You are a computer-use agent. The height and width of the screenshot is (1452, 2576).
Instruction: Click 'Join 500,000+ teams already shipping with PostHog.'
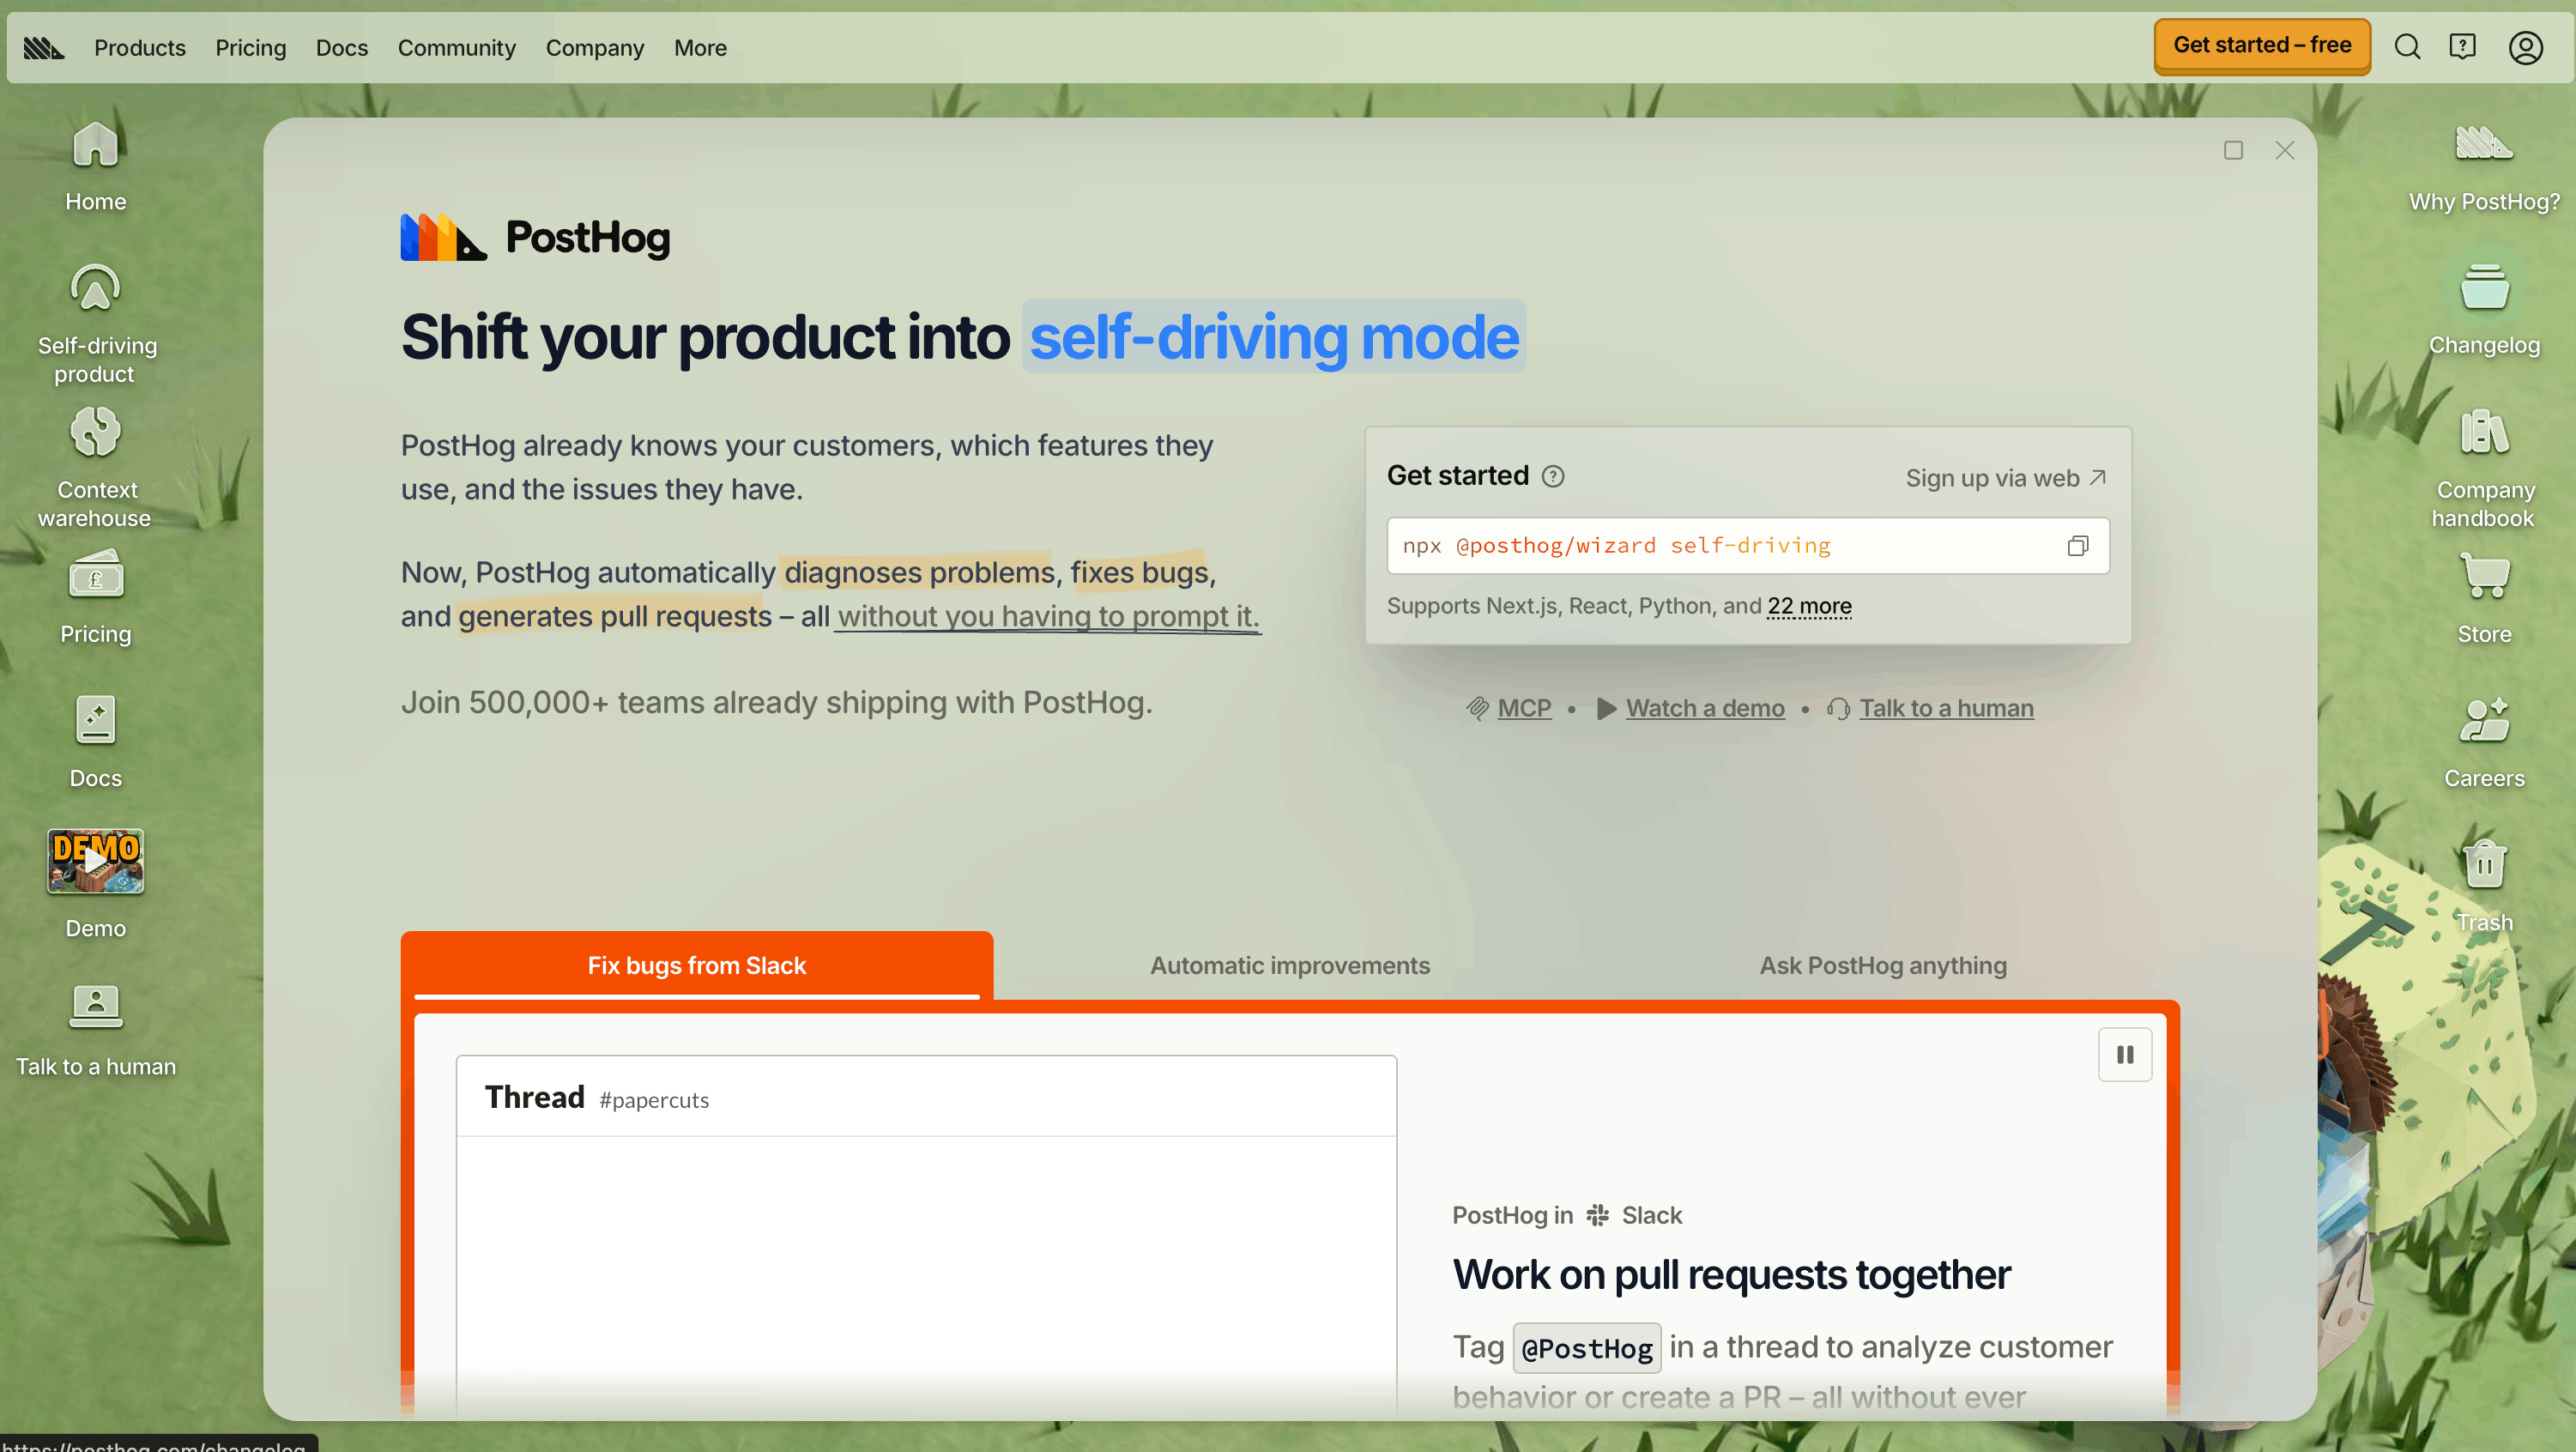tap(777, 702)
